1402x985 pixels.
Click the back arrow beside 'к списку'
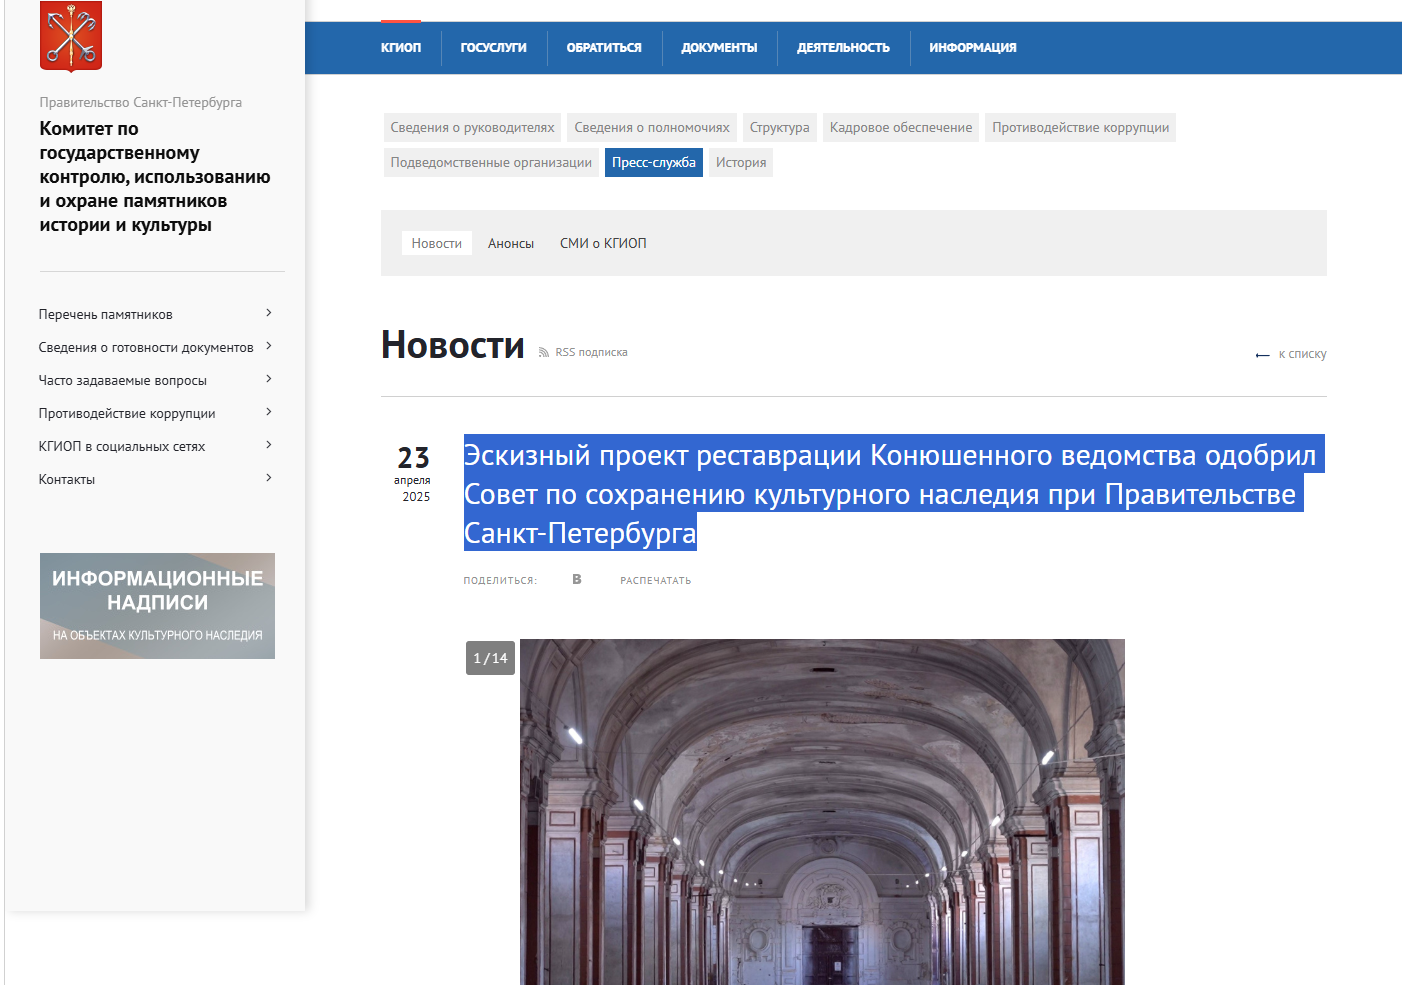coord(1263,355)
